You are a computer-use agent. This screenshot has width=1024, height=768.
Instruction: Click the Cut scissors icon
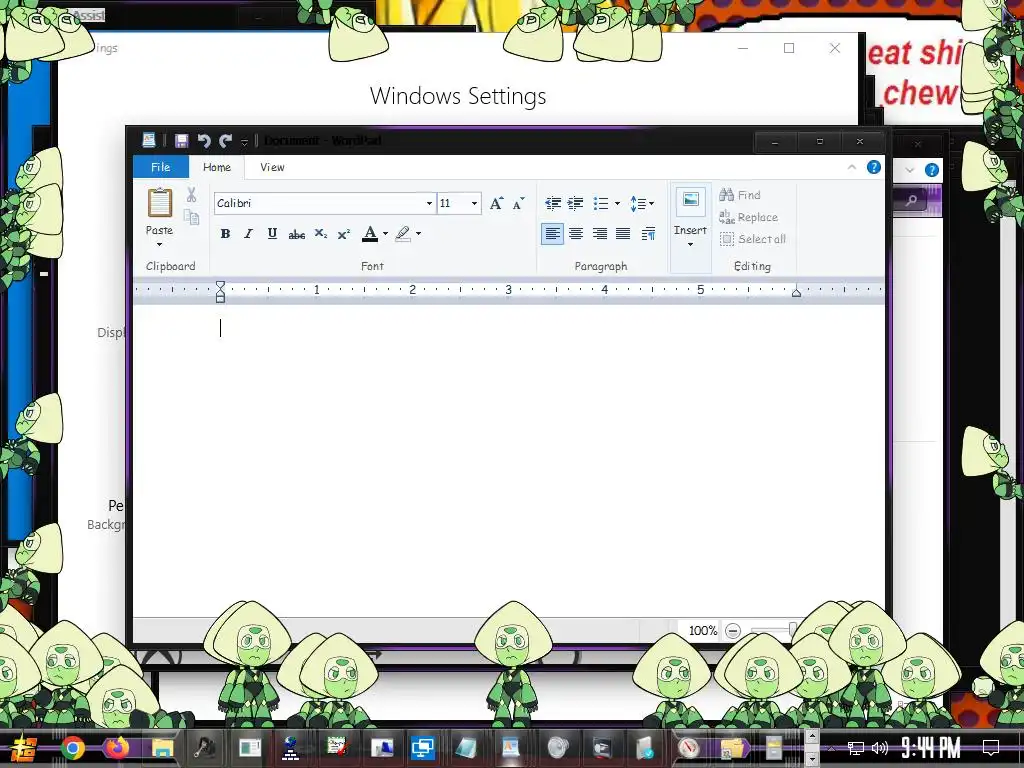191,195
